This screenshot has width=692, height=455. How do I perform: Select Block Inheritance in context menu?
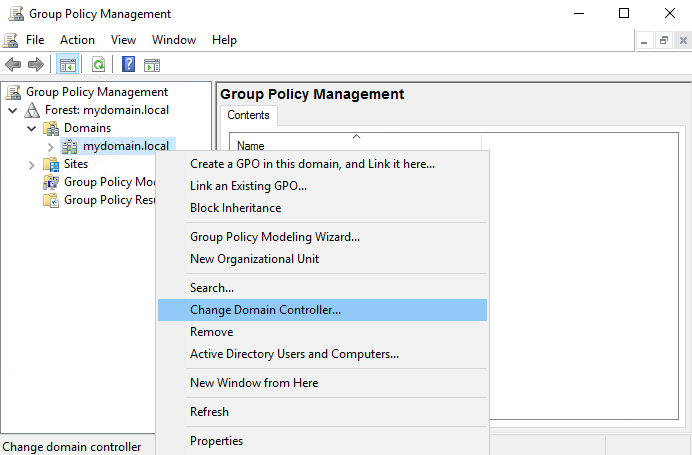point(235,208)
